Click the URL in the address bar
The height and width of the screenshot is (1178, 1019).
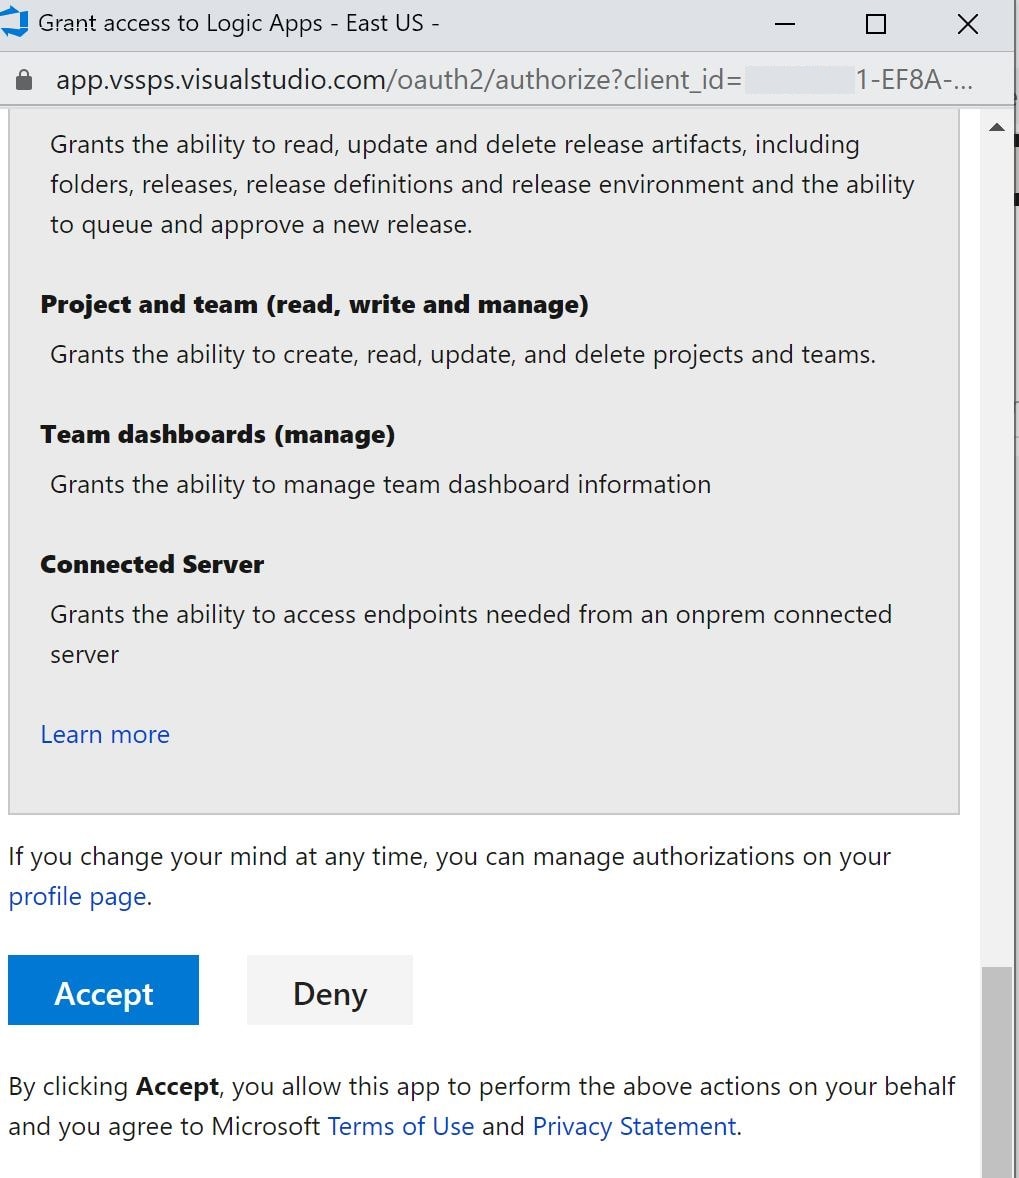[514, 79]
